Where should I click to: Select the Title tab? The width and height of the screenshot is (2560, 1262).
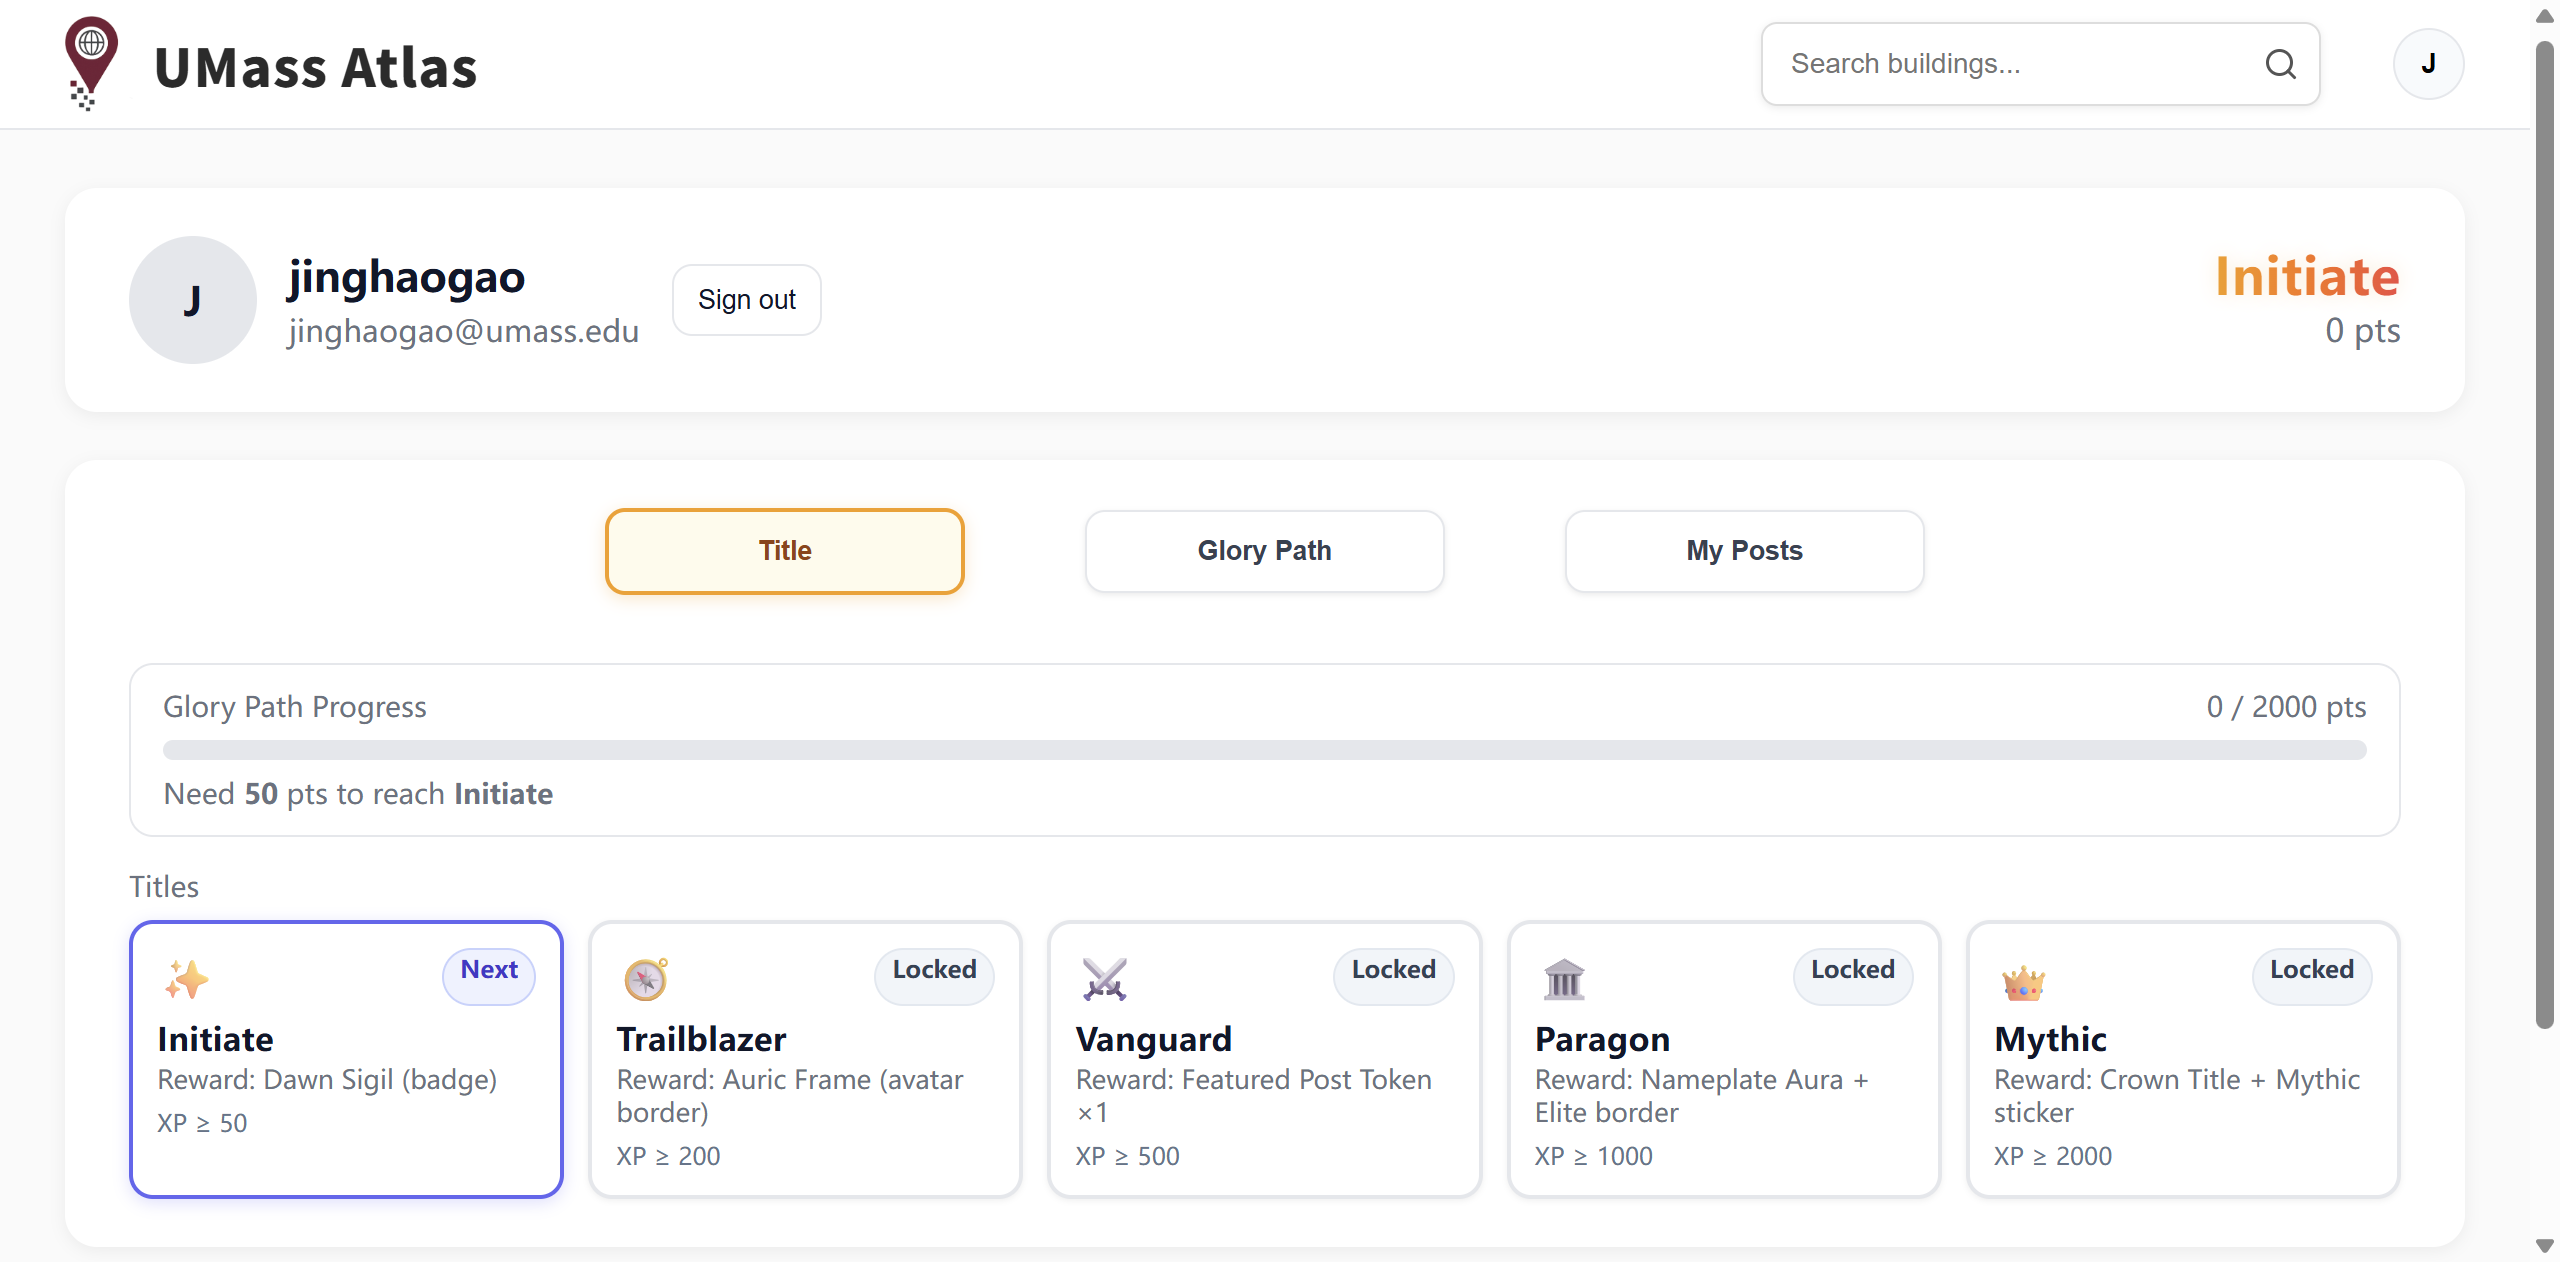784,551
